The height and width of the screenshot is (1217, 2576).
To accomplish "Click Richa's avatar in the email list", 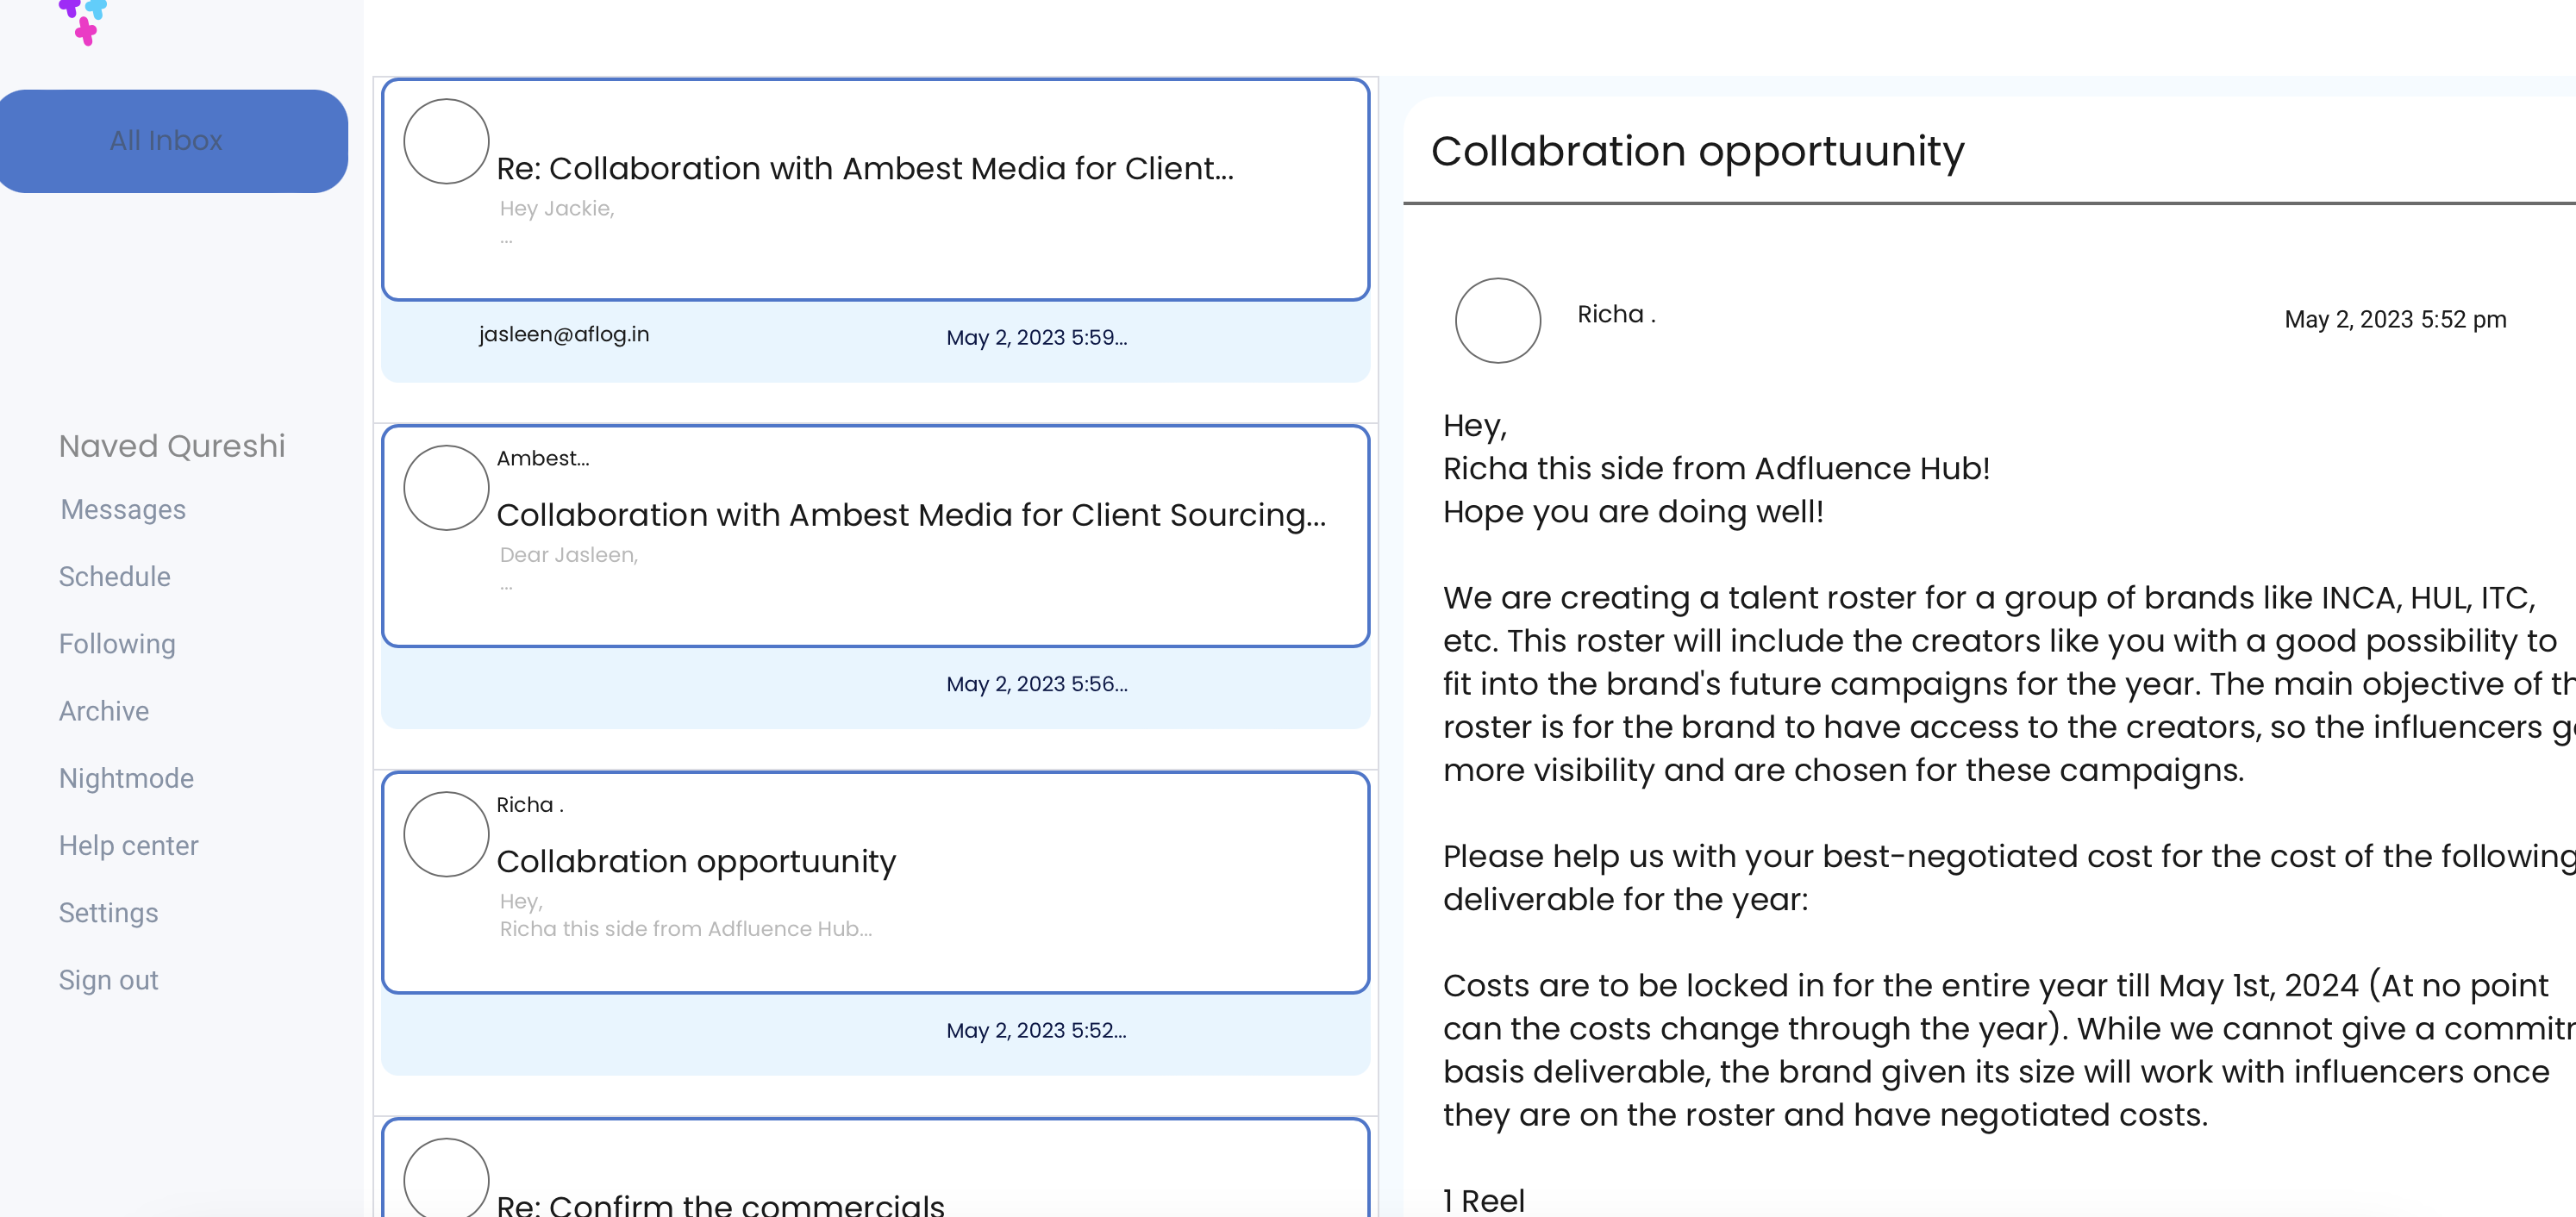I will pos(446,834).
